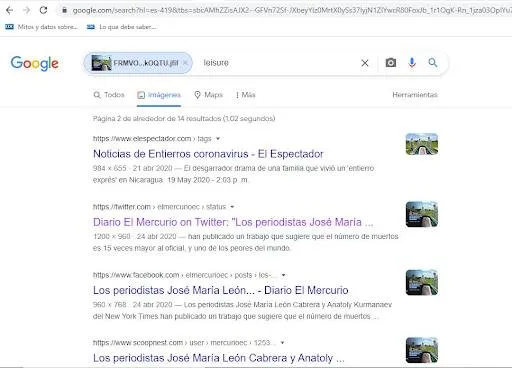Screen dimensions: 512x368
Task: Open 'Diario El Mercurio on Twitter' result
Action: (233, 222)
